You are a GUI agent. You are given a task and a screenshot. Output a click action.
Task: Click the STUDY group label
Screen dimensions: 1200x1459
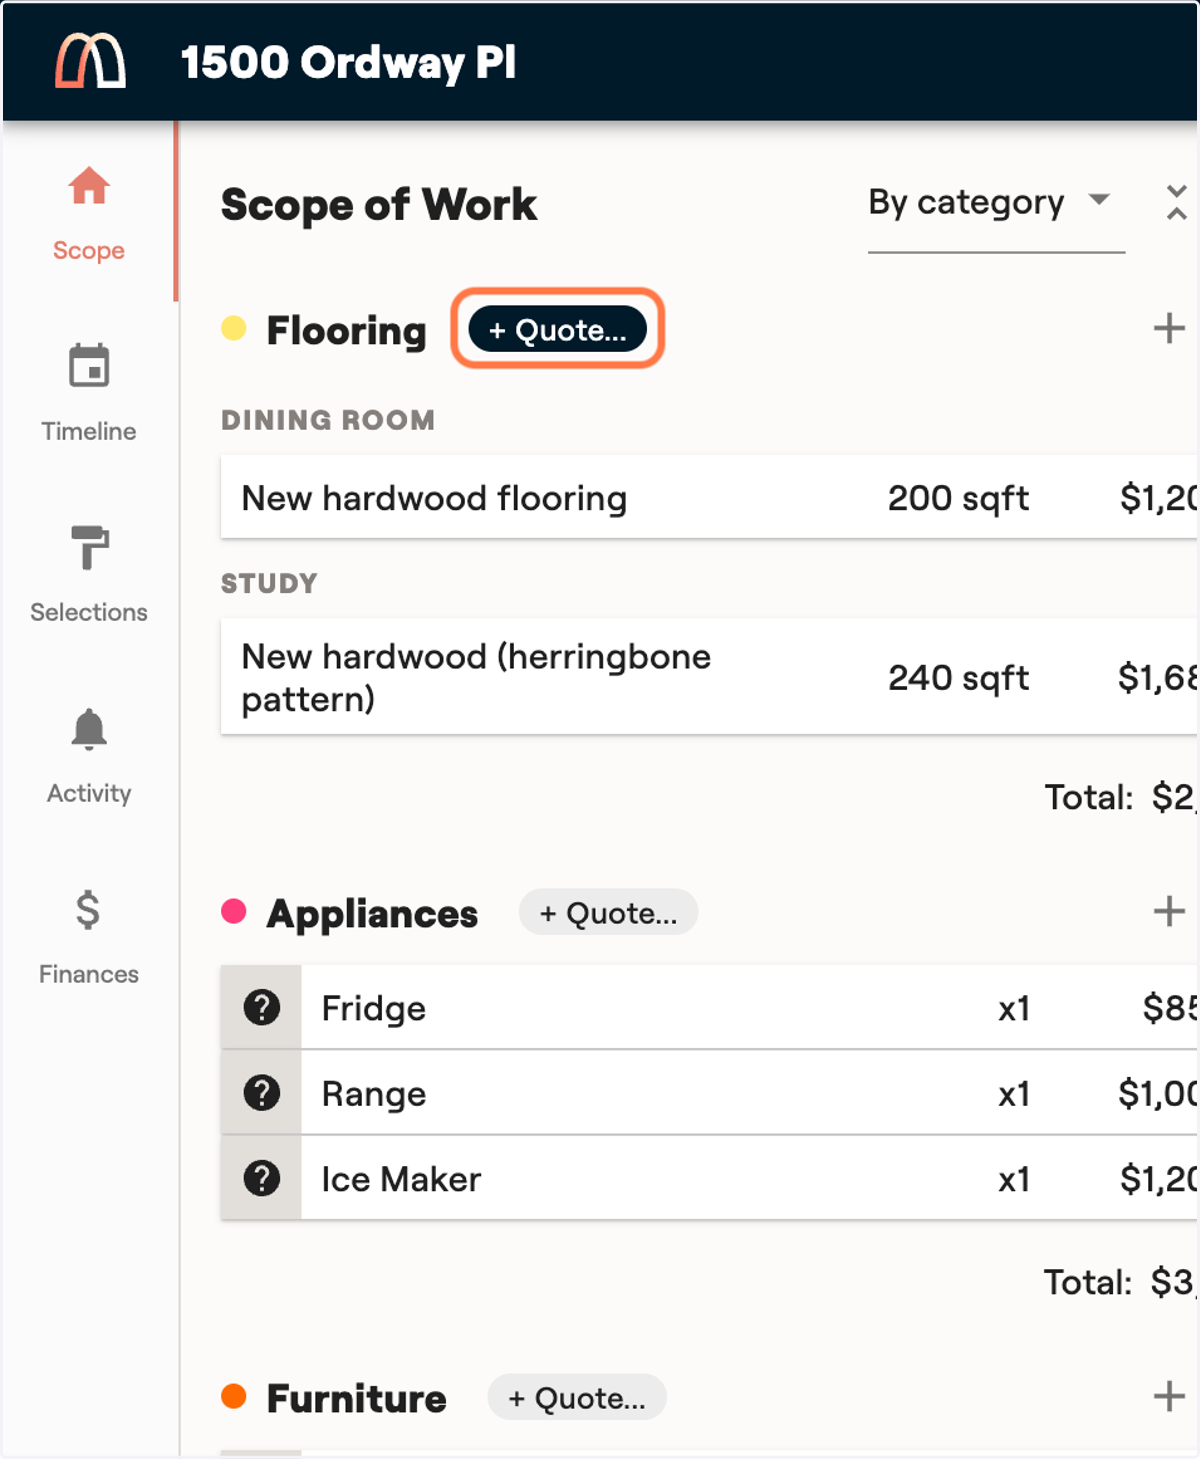[269, 583]
